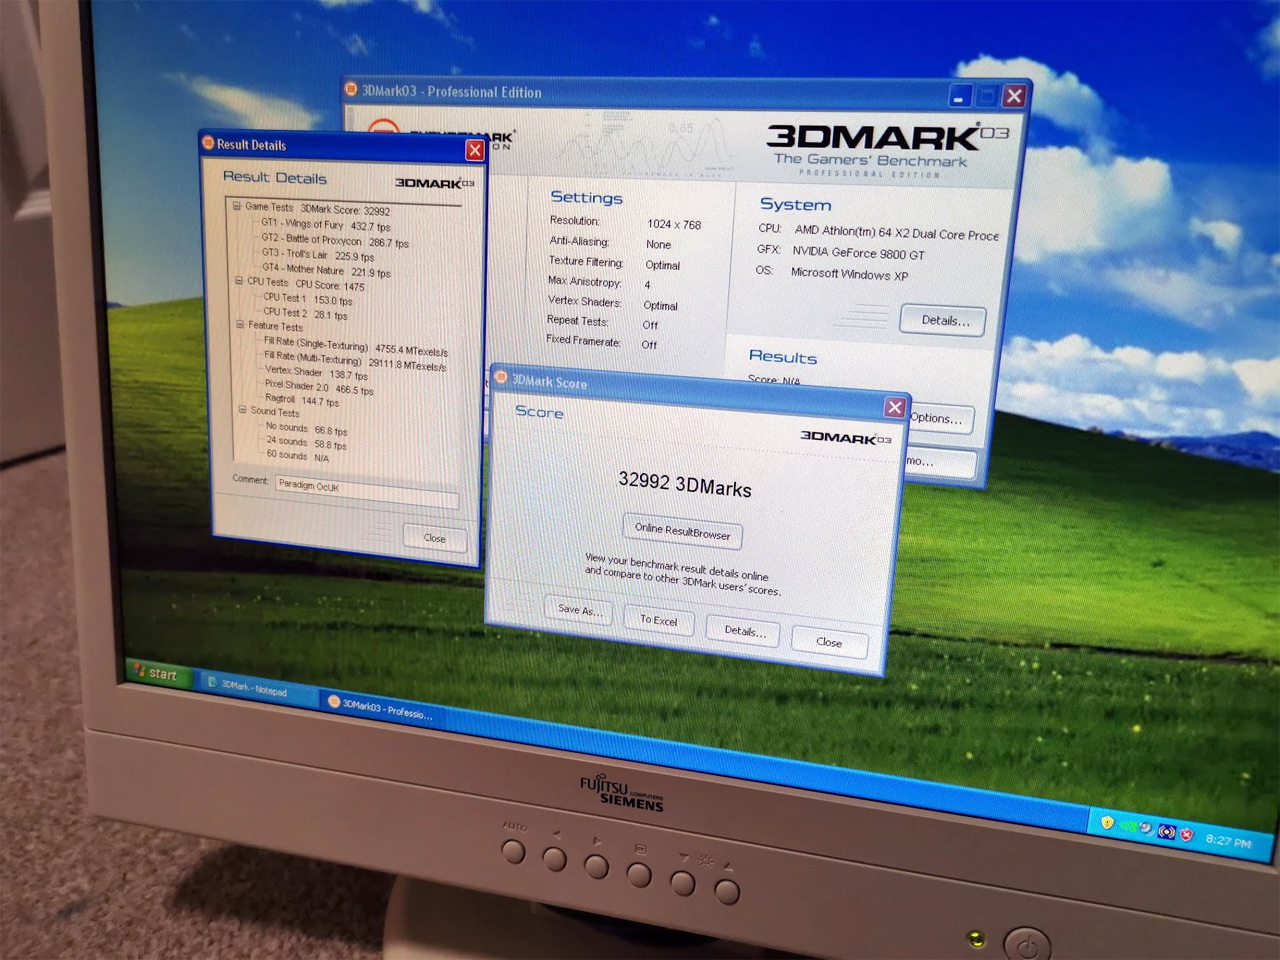Click the green NVIDIA tray icon
The width and height of the screenshot is (1280, 960).
[1128, 826]
